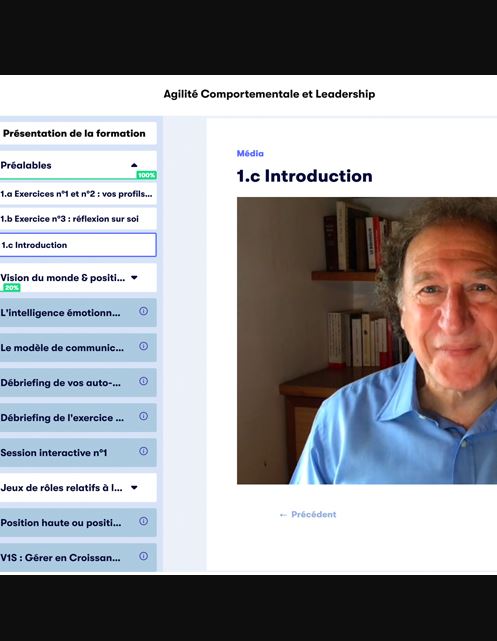This screenshot has height=641, width=497.
Task: Click the Le modèle de communic... module label
Action: (x=62, y=348)
